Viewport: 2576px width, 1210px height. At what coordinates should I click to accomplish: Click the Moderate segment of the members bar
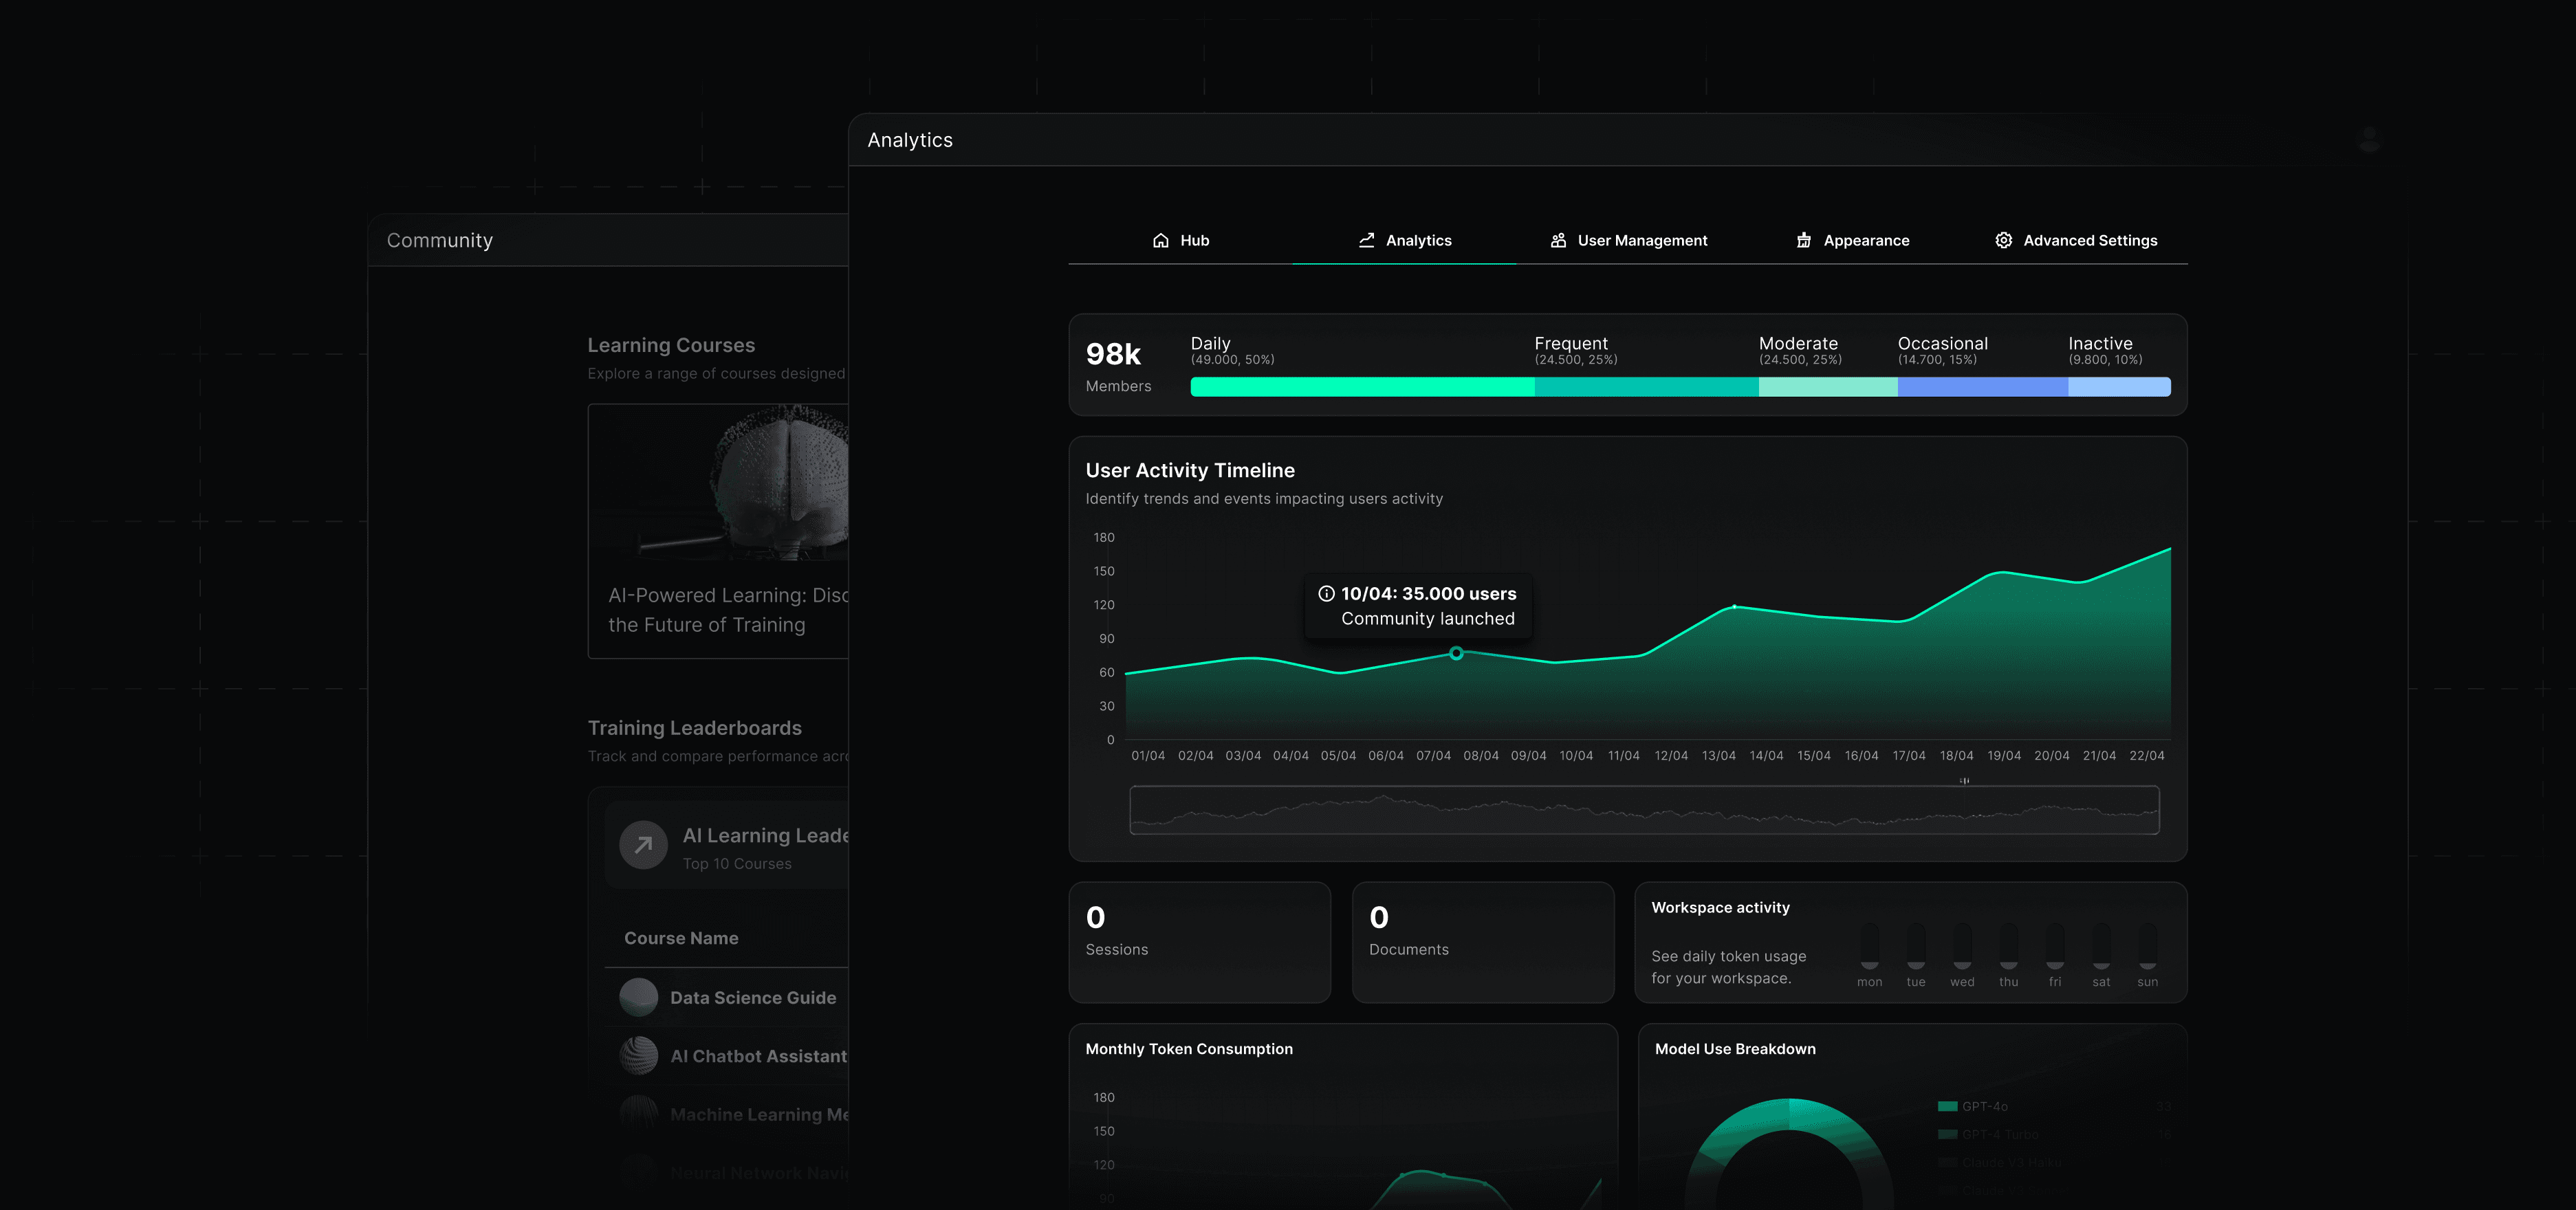point(1828,387)
